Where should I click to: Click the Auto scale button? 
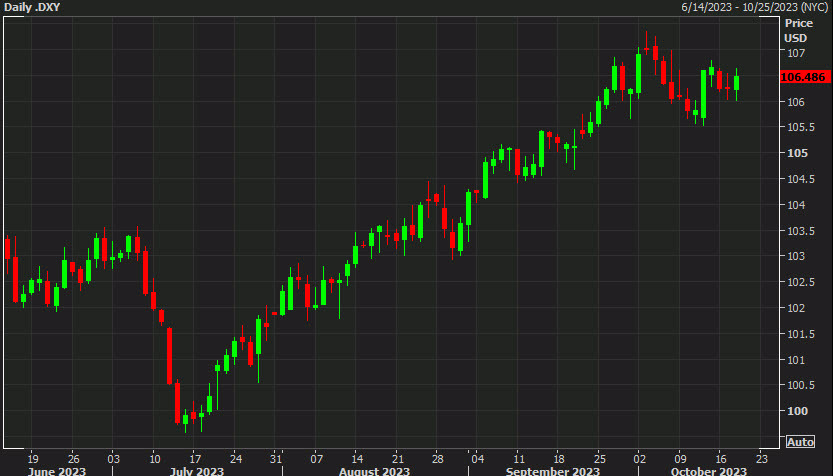tap(801, 442)
